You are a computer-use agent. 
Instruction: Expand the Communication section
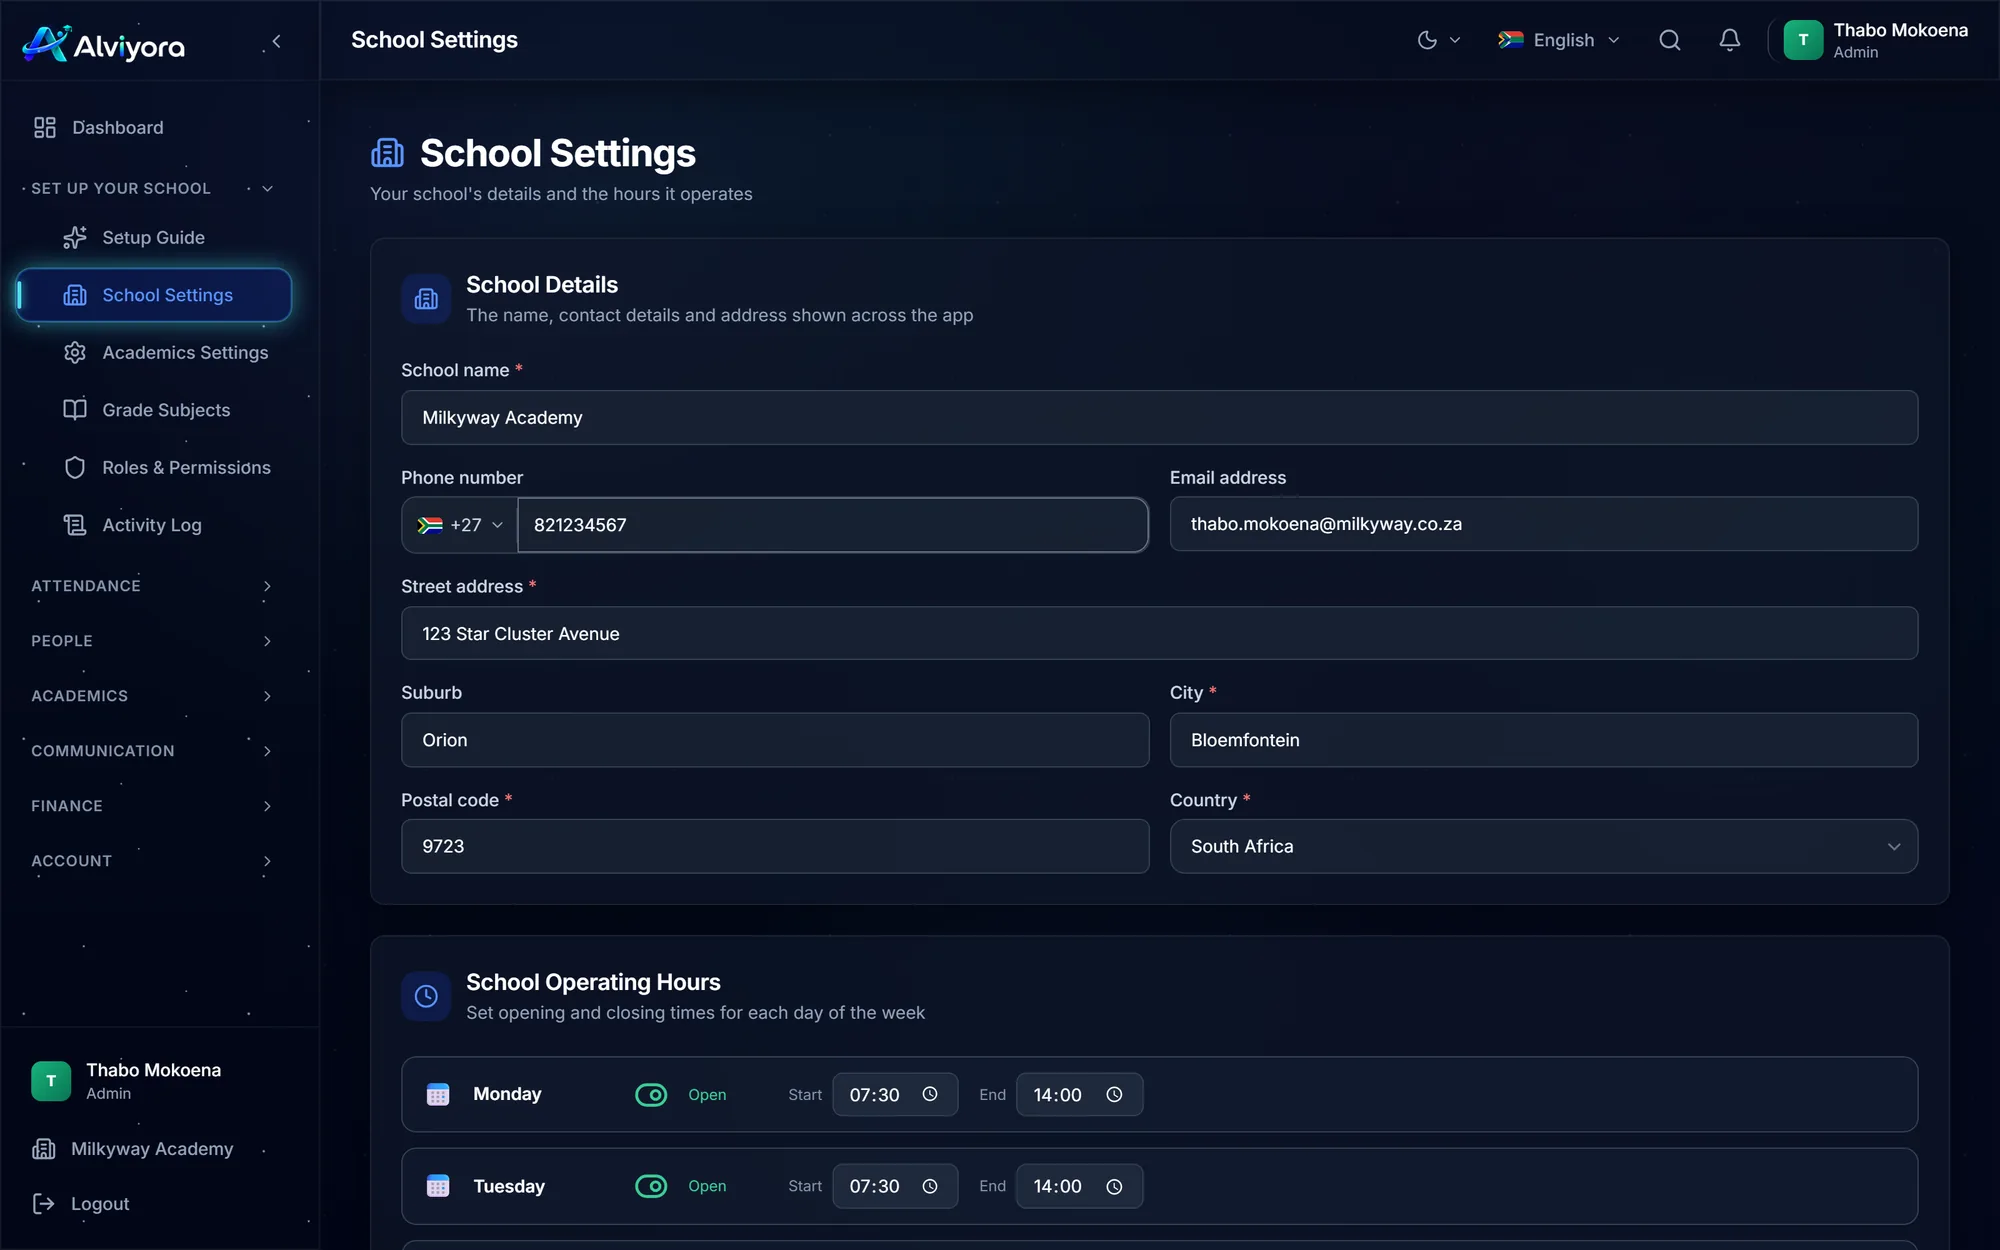[152, 751]
